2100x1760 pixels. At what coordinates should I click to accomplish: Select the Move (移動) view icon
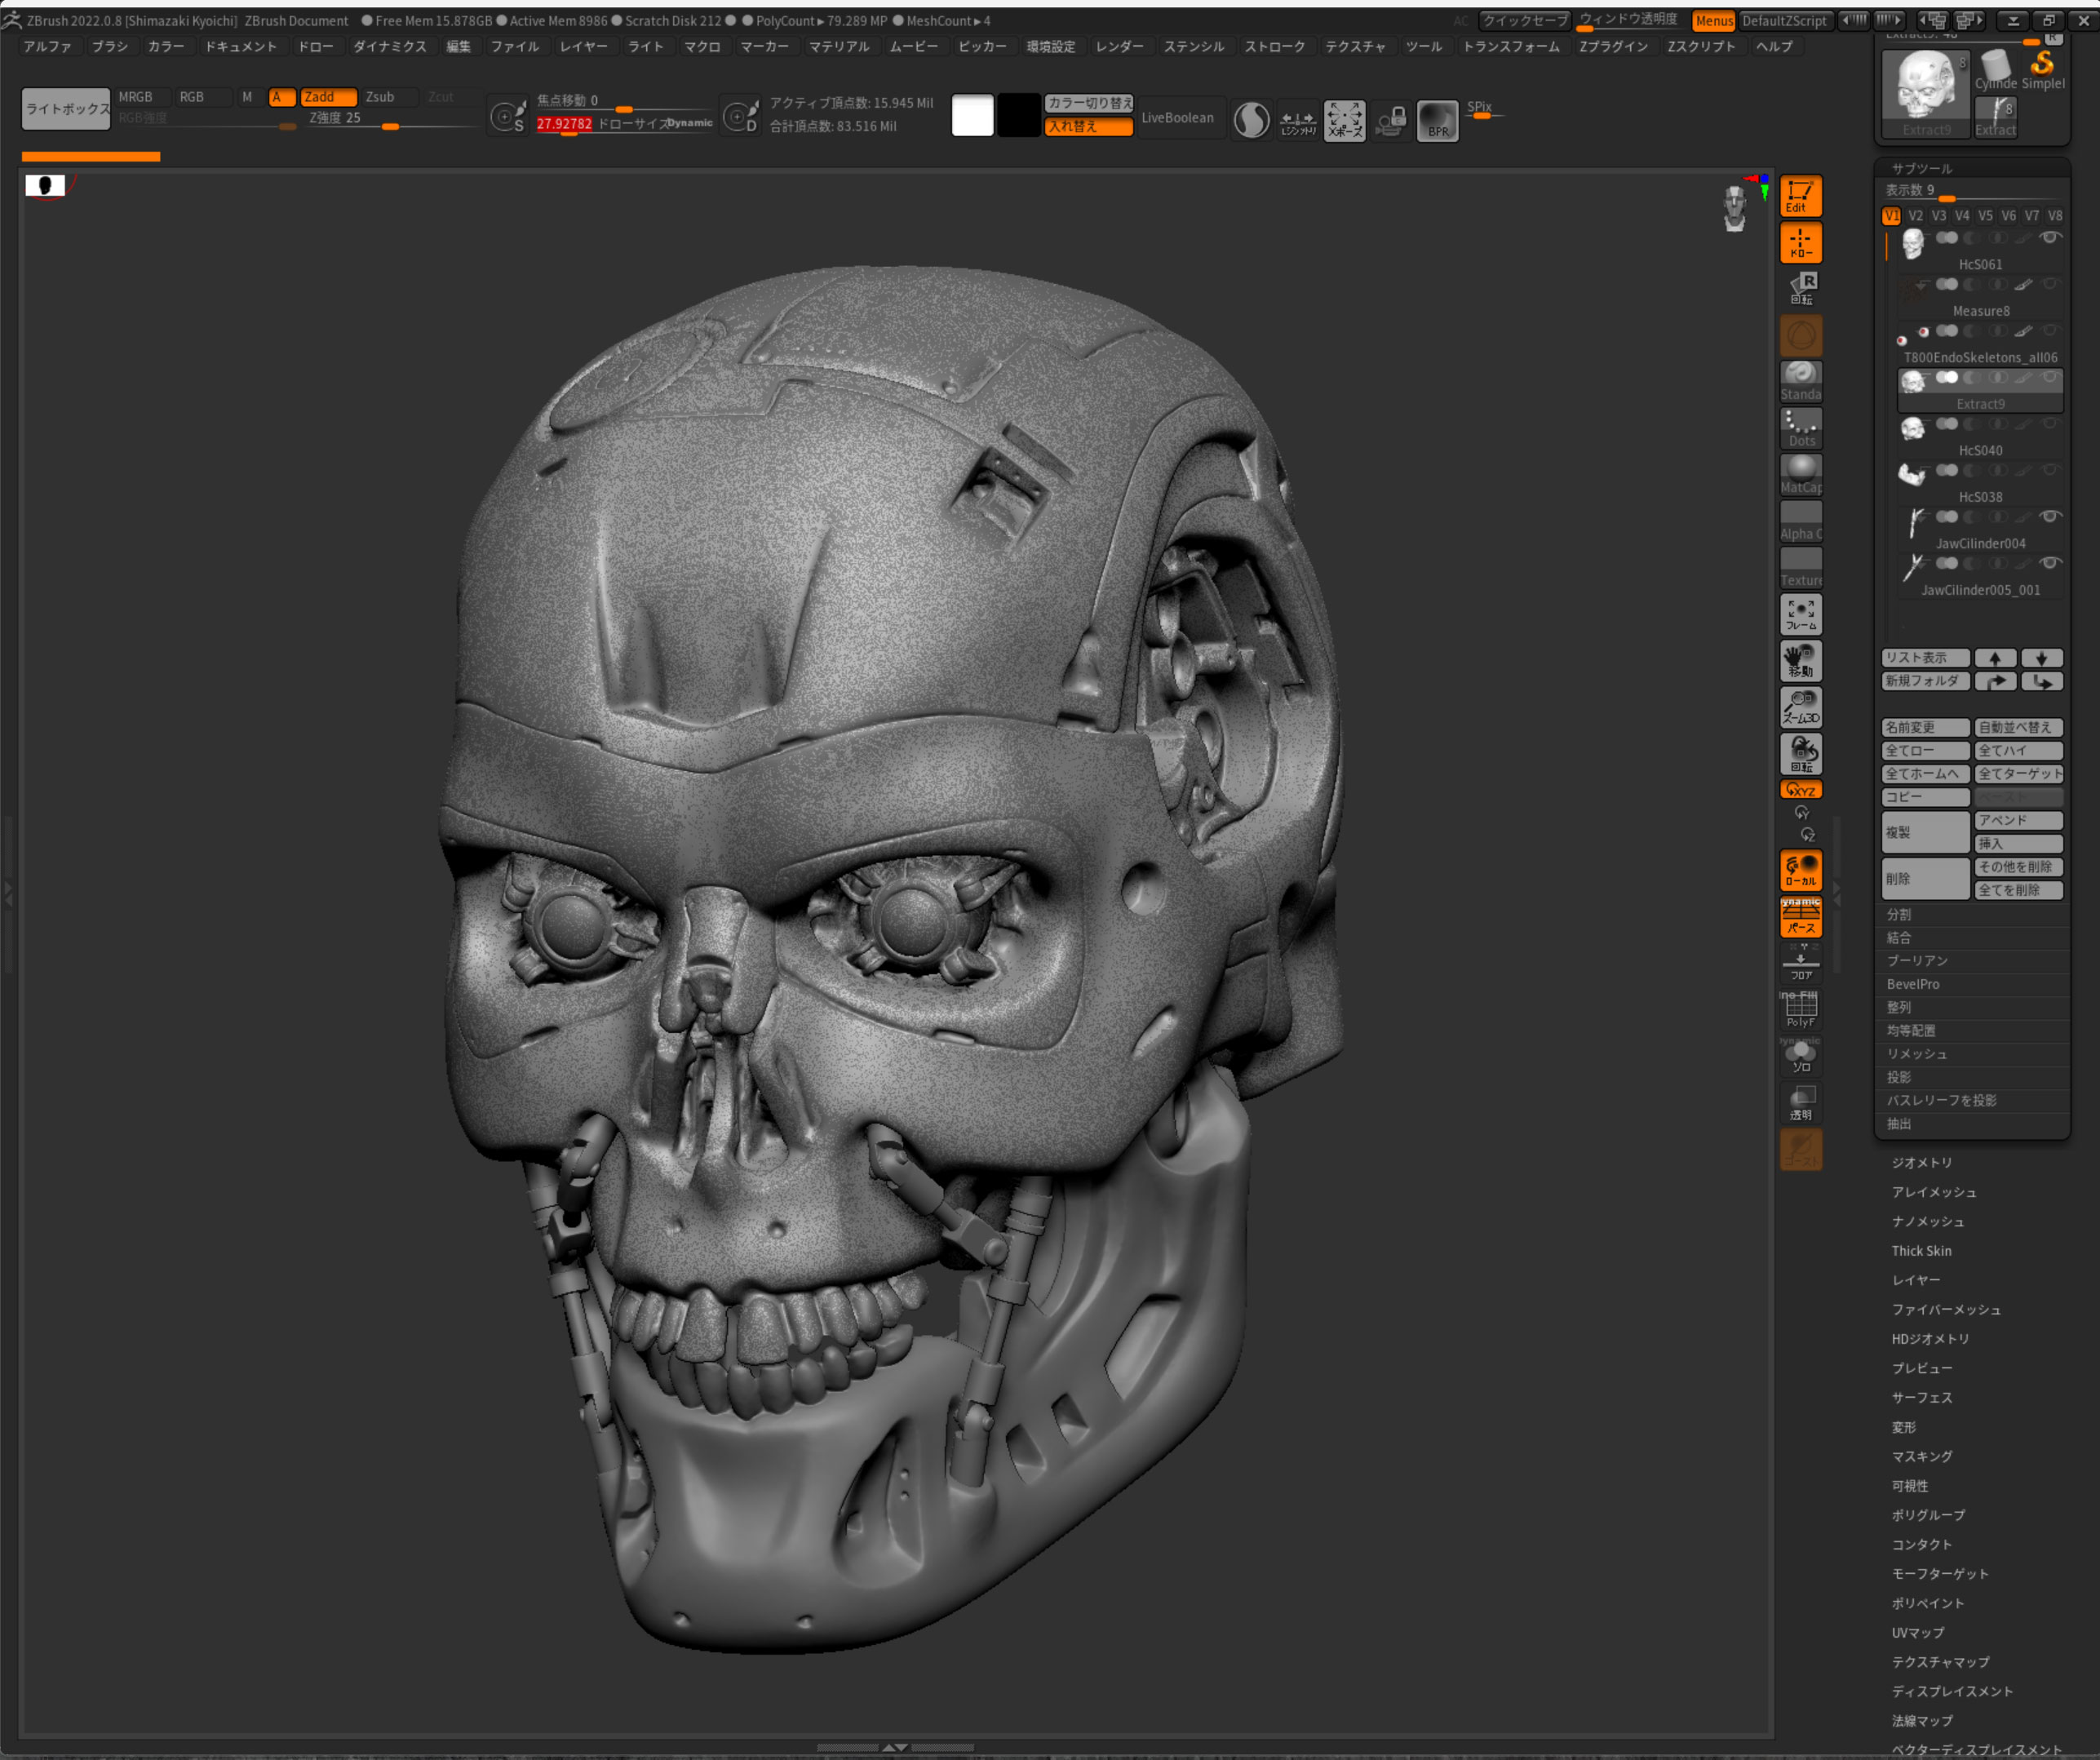click(x=1800, y=661)
